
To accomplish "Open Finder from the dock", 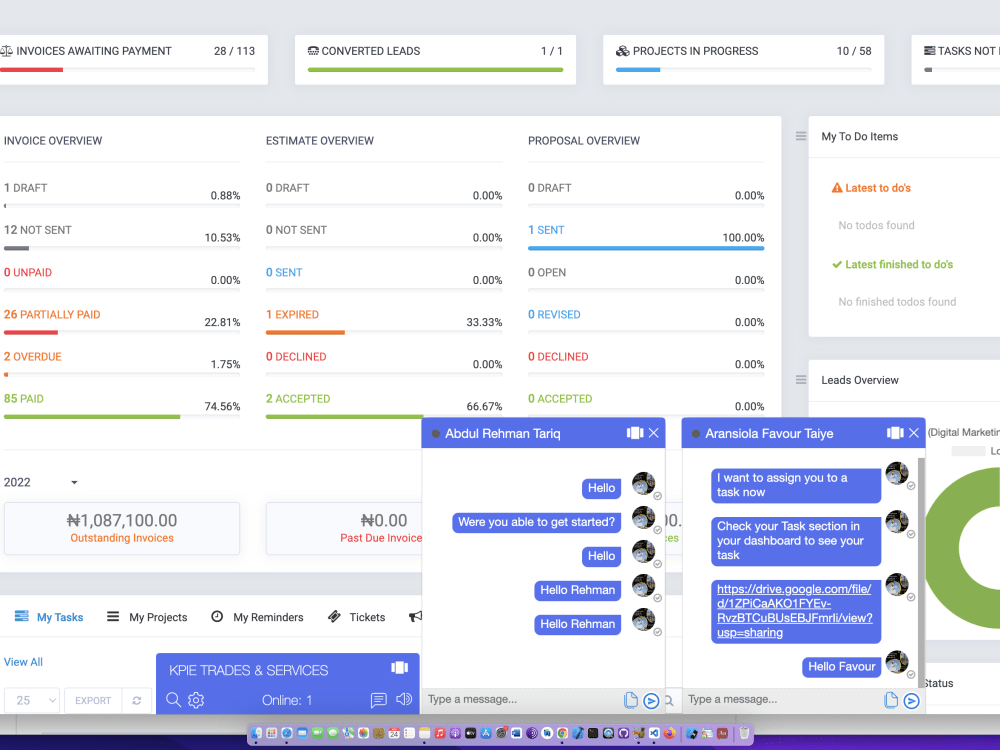I will 256,733.
